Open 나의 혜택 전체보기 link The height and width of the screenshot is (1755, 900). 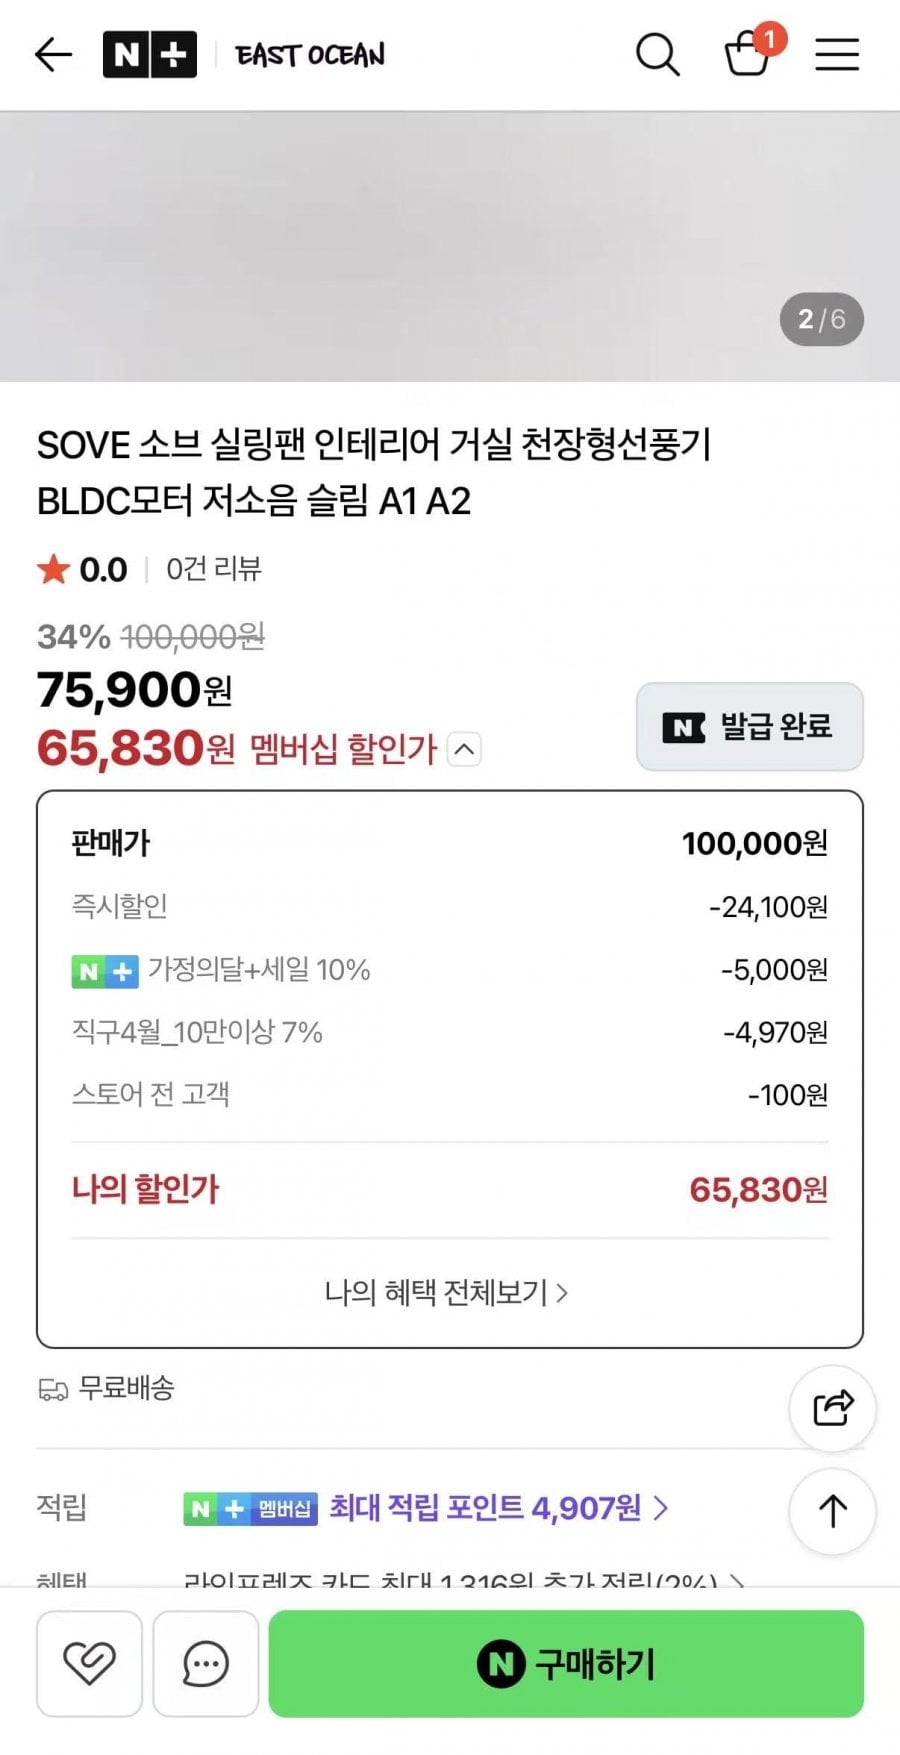pyautogui.click(x=446, y=1293)
